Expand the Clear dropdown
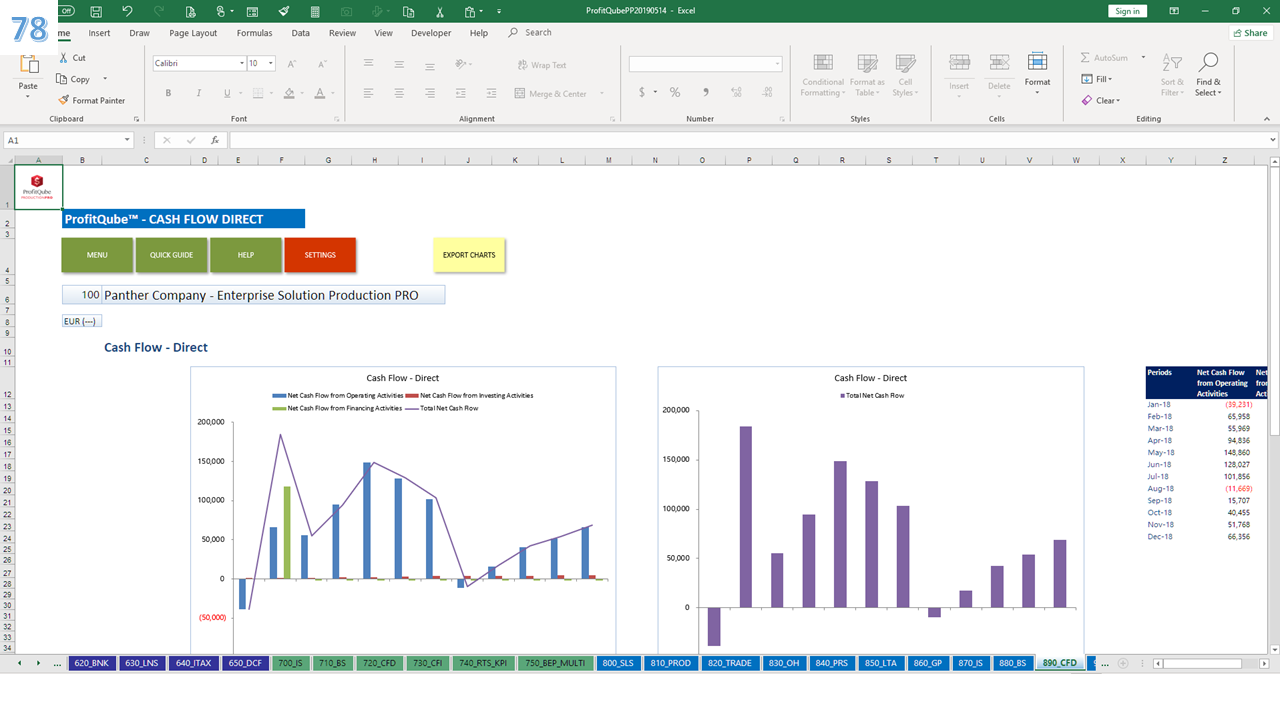1280x720 pixels. tap(1119, 100)
